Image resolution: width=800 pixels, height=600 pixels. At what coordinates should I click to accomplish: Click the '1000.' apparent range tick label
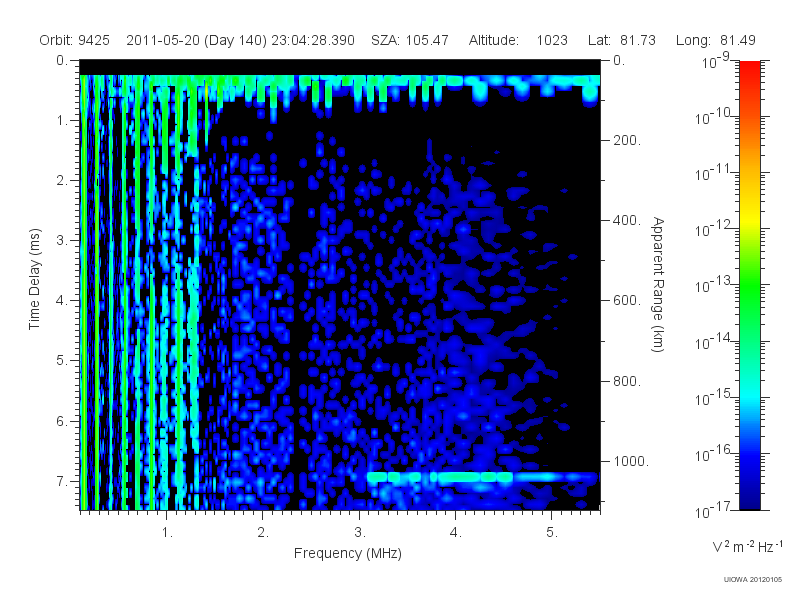631,461
